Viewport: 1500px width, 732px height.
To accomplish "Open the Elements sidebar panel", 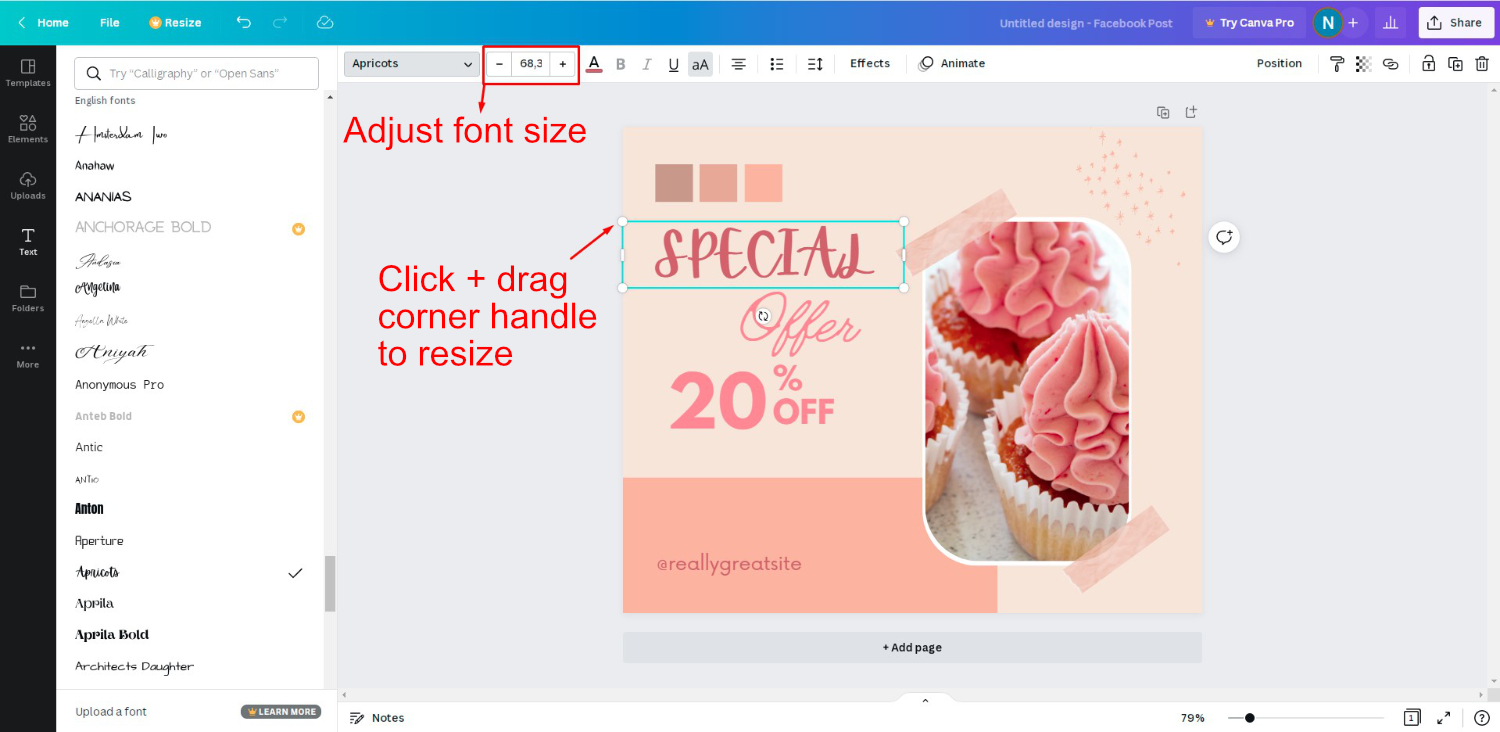I will 27,127.
